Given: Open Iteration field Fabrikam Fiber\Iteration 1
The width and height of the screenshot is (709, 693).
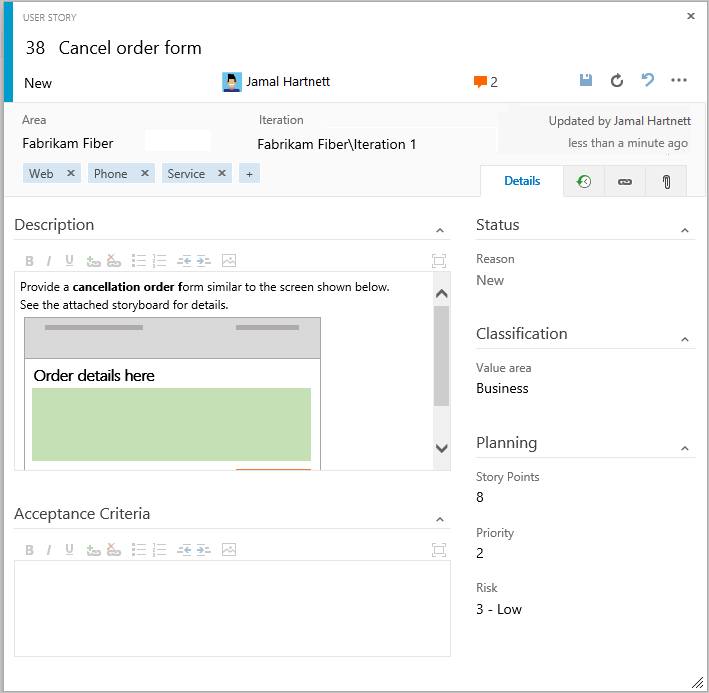Looking at the screenshot, I should click(x=336, y=144).
